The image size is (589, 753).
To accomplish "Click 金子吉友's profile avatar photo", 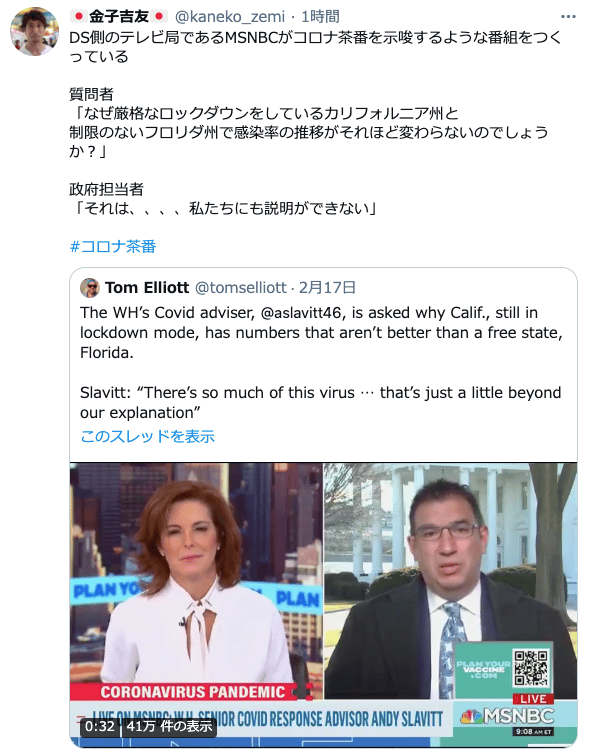I will pyautogui.click(x=35, y=32).
